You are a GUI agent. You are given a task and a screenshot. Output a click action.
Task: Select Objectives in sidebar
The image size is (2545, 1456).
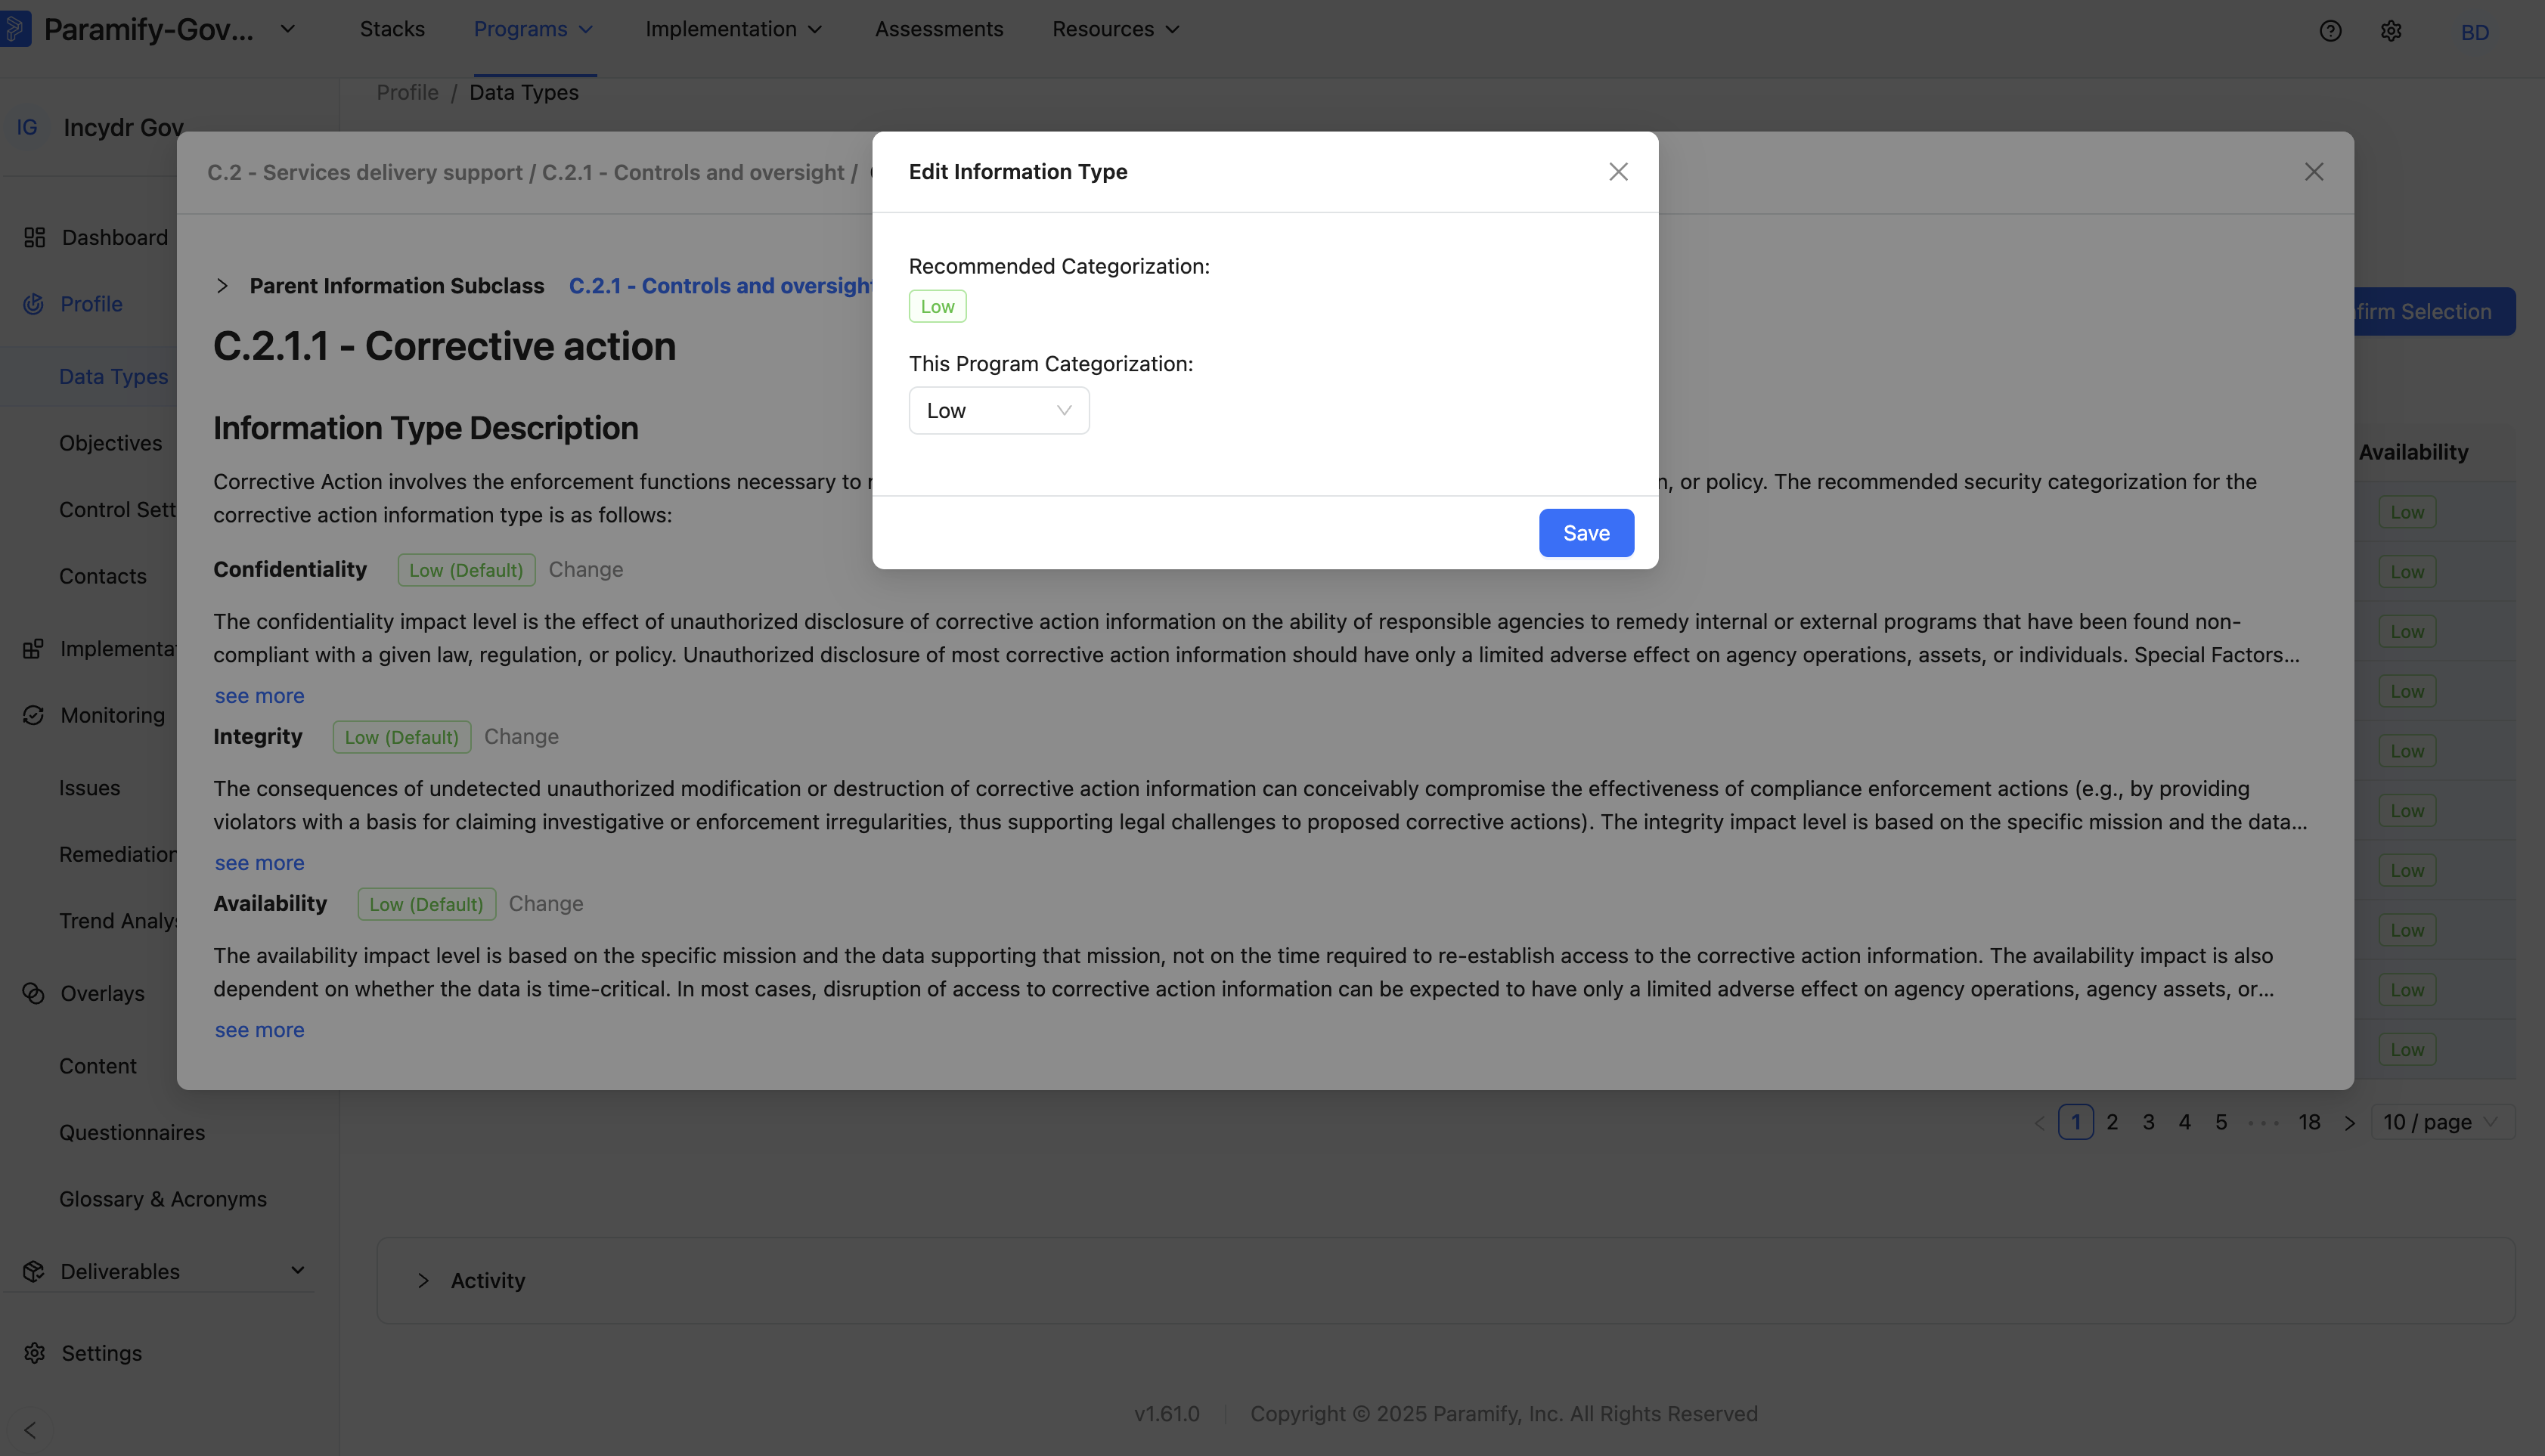point(110,443)
